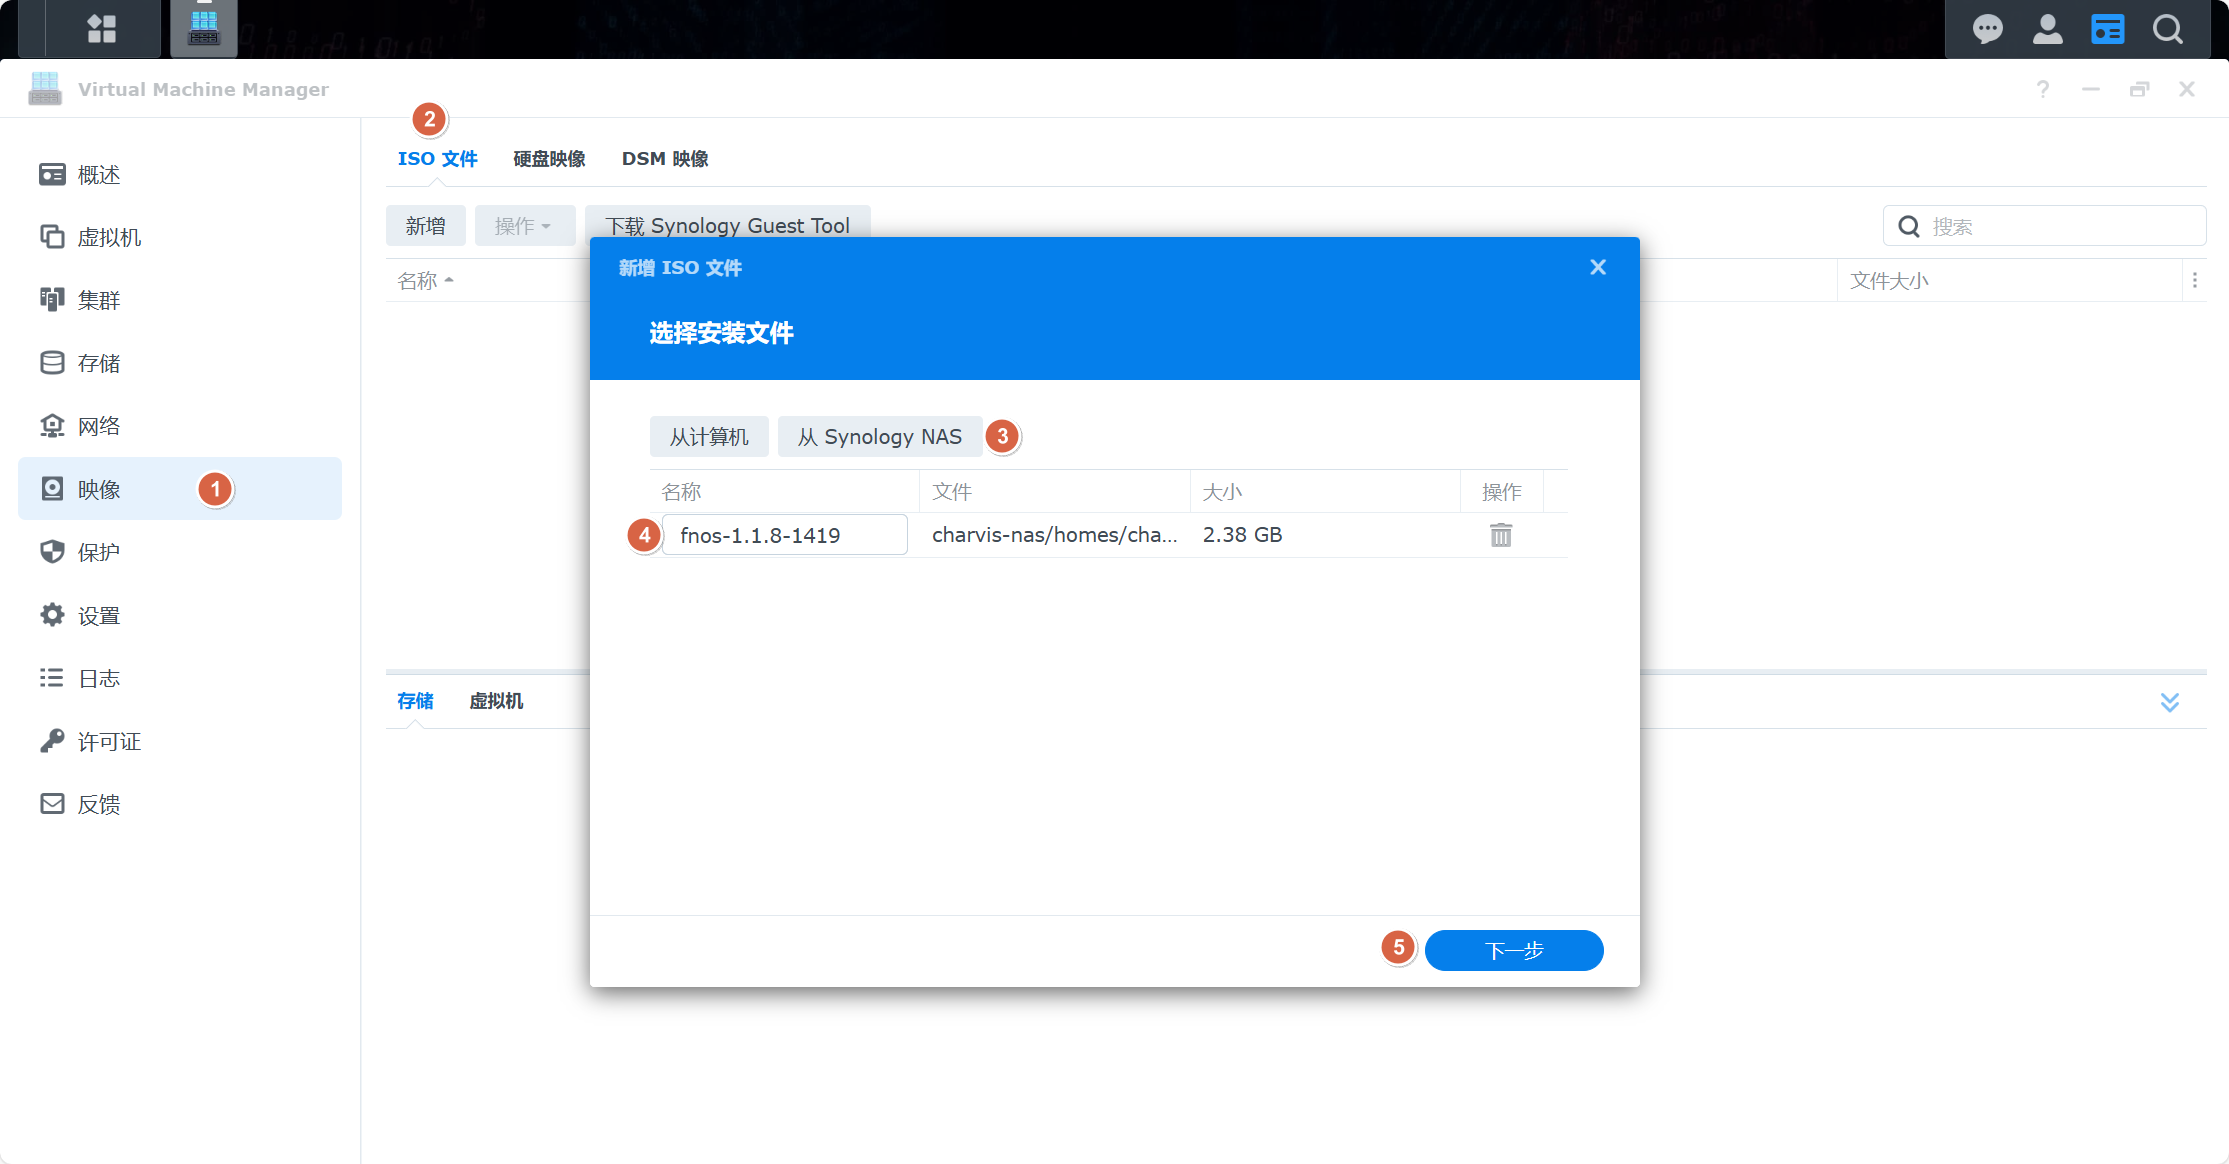The width and height of the screenshot is (2229, 1164).
Task: Open the DSM main menu grid icon
Action: tap(102, 28)
